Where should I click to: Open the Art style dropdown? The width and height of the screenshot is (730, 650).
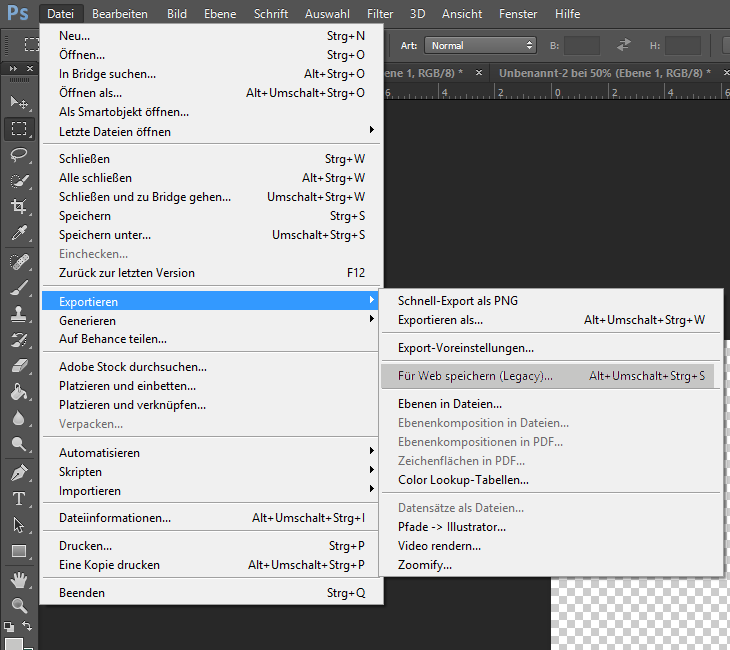point(481,45)
